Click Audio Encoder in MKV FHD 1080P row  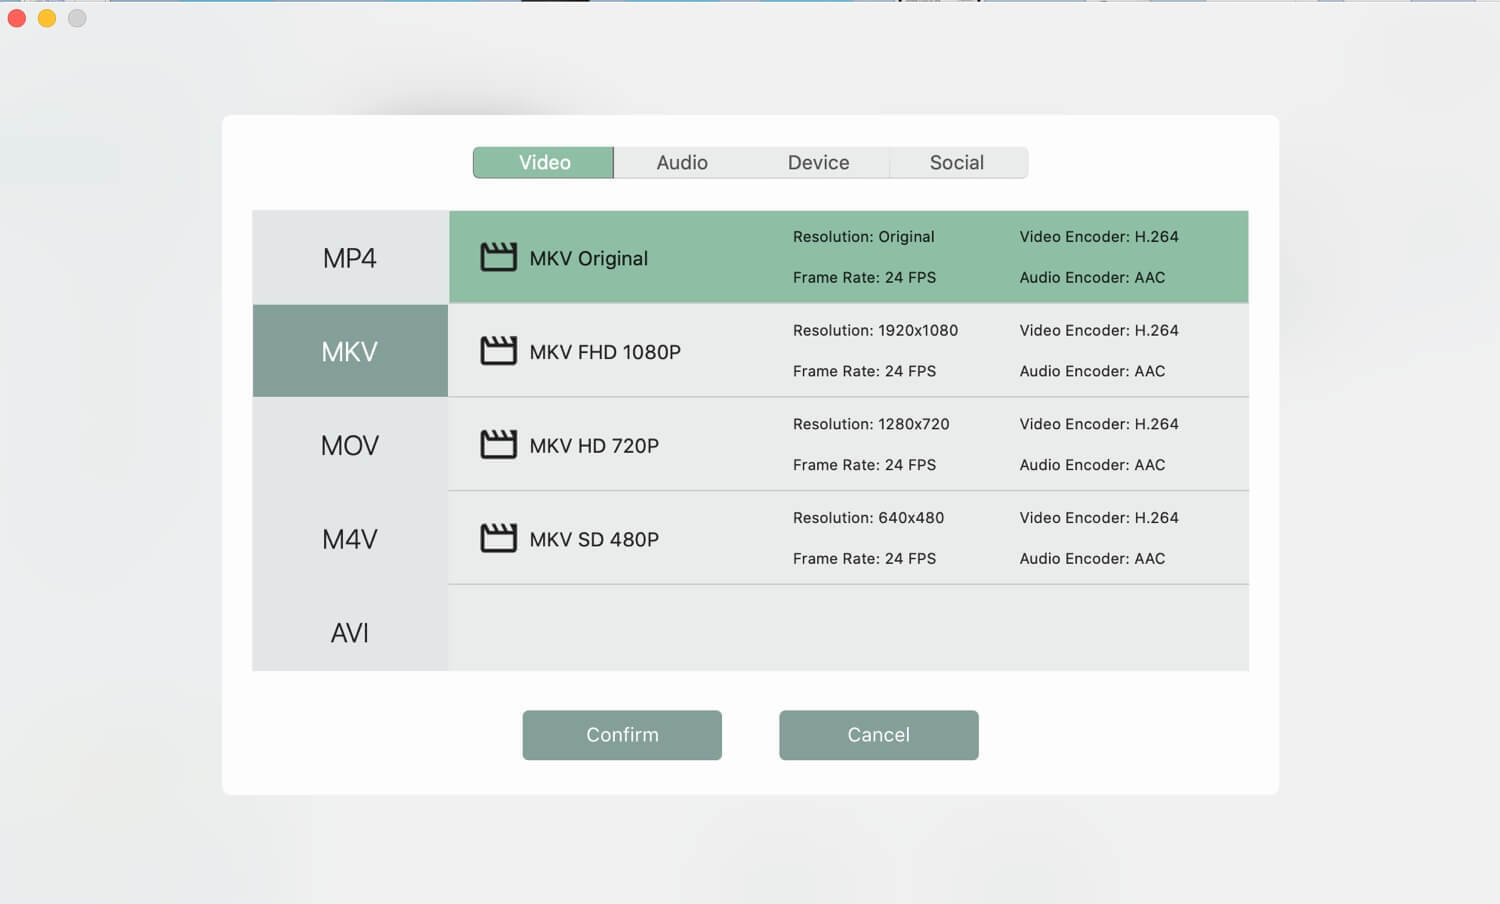coord(1092,371)
